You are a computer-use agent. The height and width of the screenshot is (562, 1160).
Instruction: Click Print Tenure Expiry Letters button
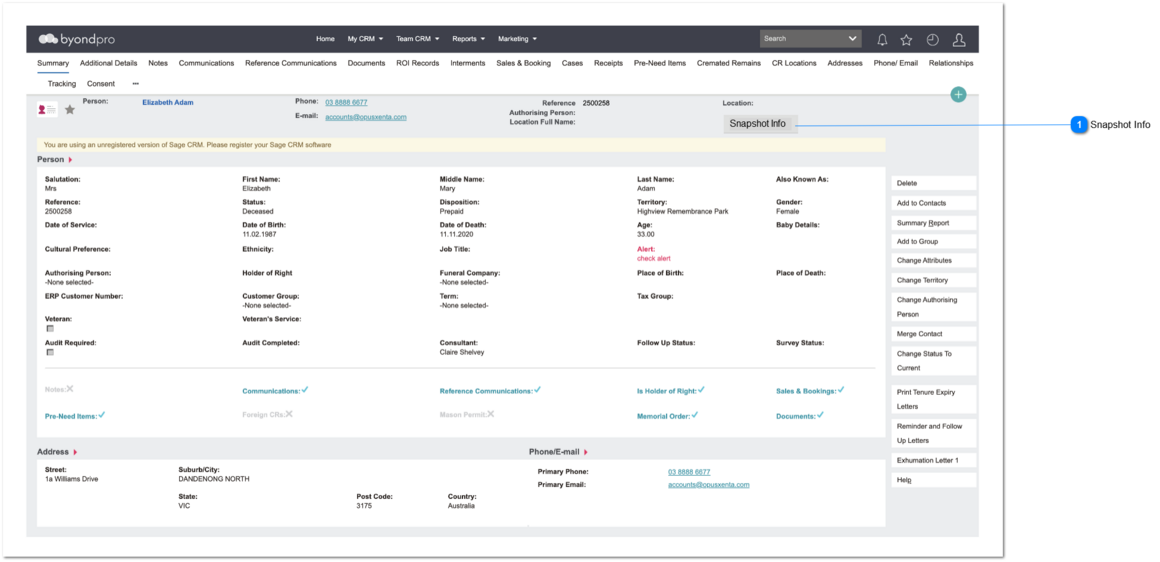(934, 399)
